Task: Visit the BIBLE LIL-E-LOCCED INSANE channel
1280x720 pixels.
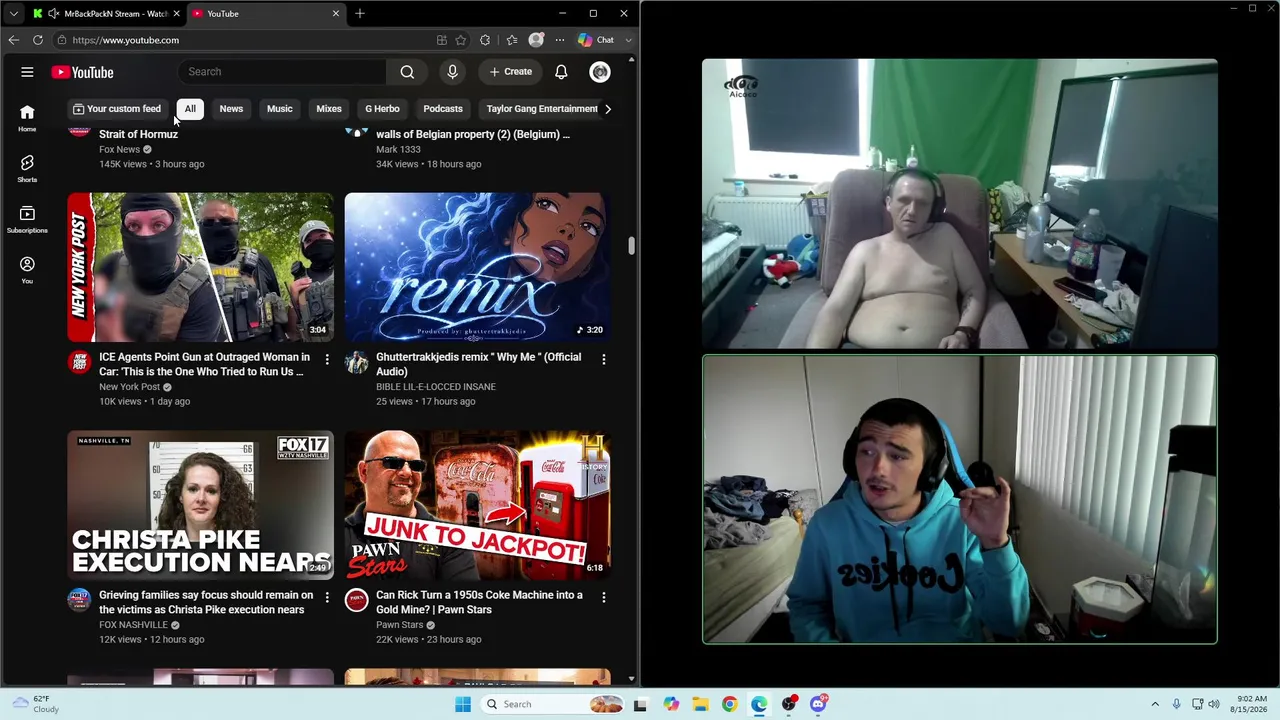Action: (436, 387)
